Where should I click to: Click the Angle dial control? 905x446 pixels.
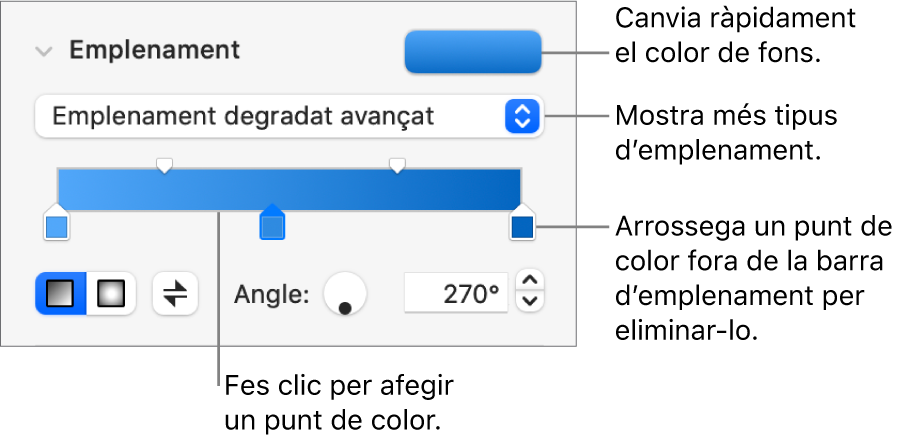(345, 294)
